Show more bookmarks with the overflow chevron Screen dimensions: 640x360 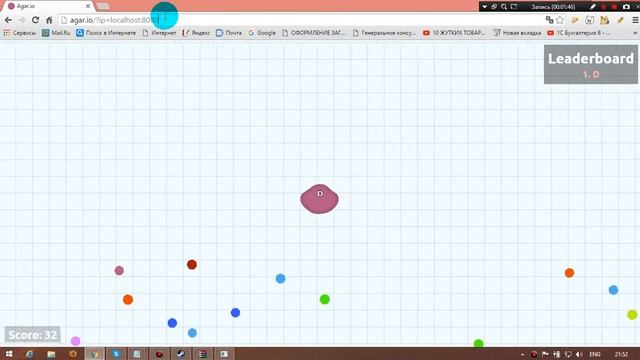(x=636, y=33)
